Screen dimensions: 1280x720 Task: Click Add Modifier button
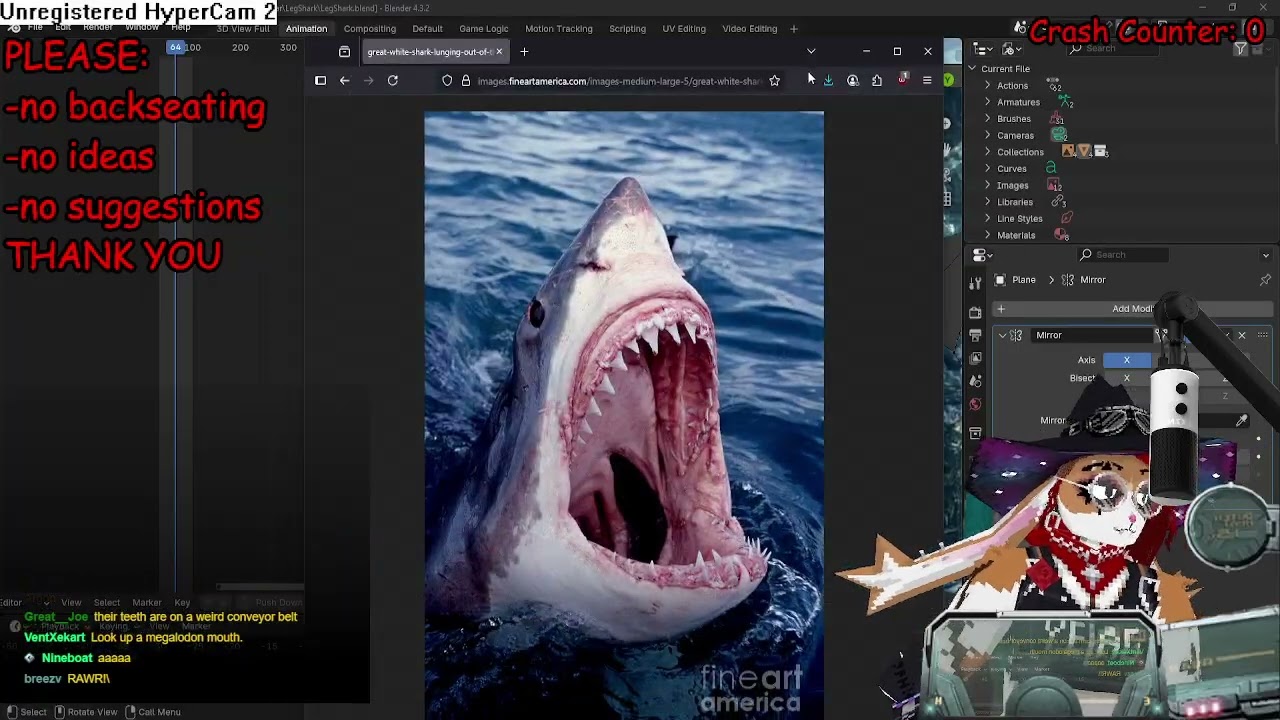[x=1132, y=309]
